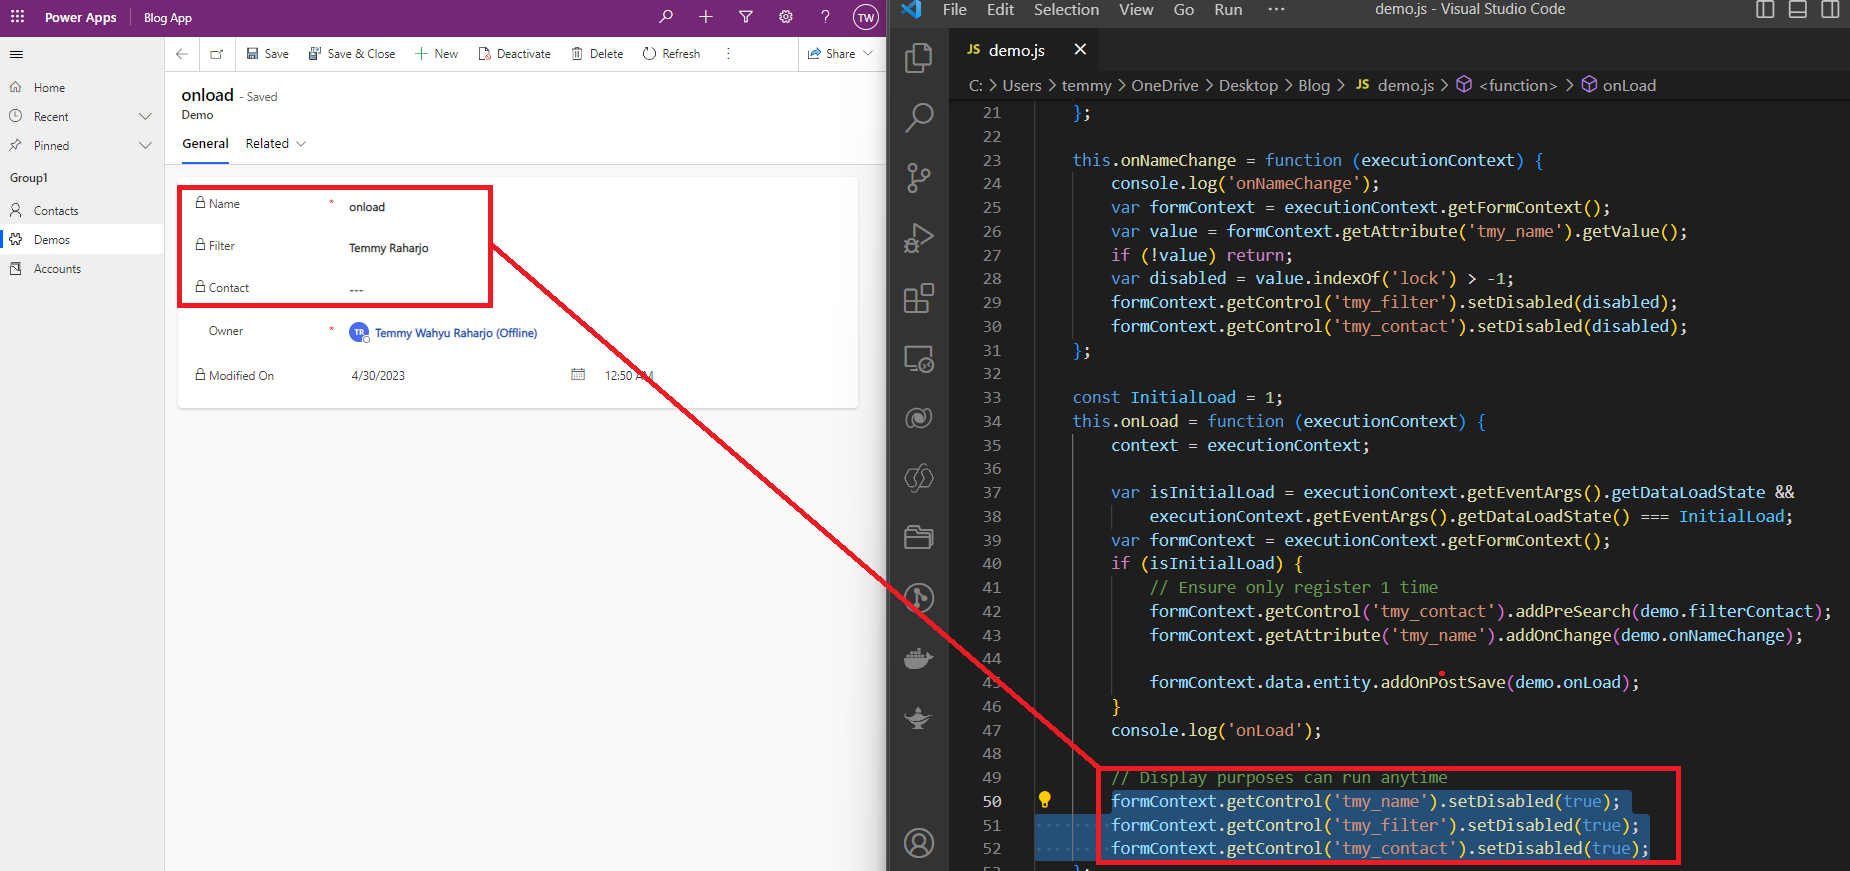The width and height of the screenshot is (1850, 871).
Task: Open the help question mark icon
Action: (x=825, y=17)
